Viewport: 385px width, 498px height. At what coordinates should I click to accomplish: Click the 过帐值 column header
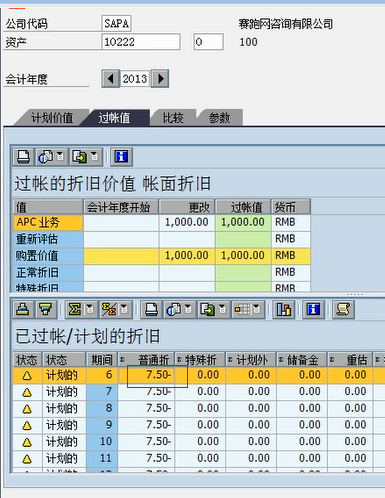[243, 207]
